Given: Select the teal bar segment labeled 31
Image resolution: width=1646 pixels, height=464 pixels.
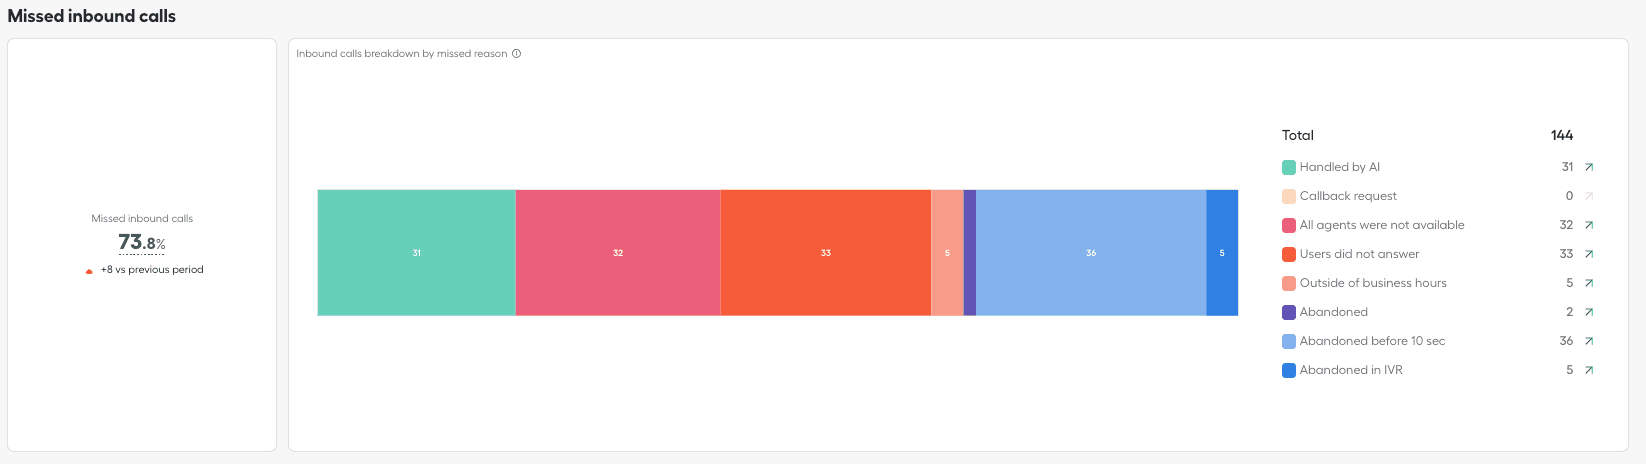Looking at the screenshot, I should pos(416,253).
